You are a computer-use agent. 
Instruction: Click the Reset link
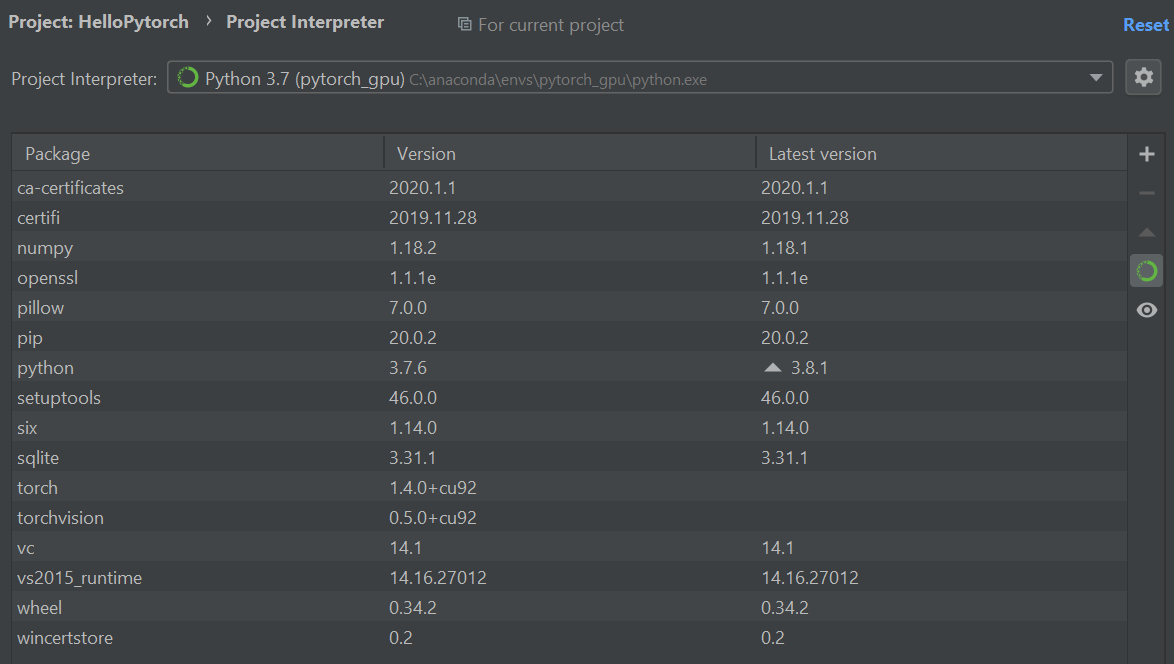[1146, 25]
